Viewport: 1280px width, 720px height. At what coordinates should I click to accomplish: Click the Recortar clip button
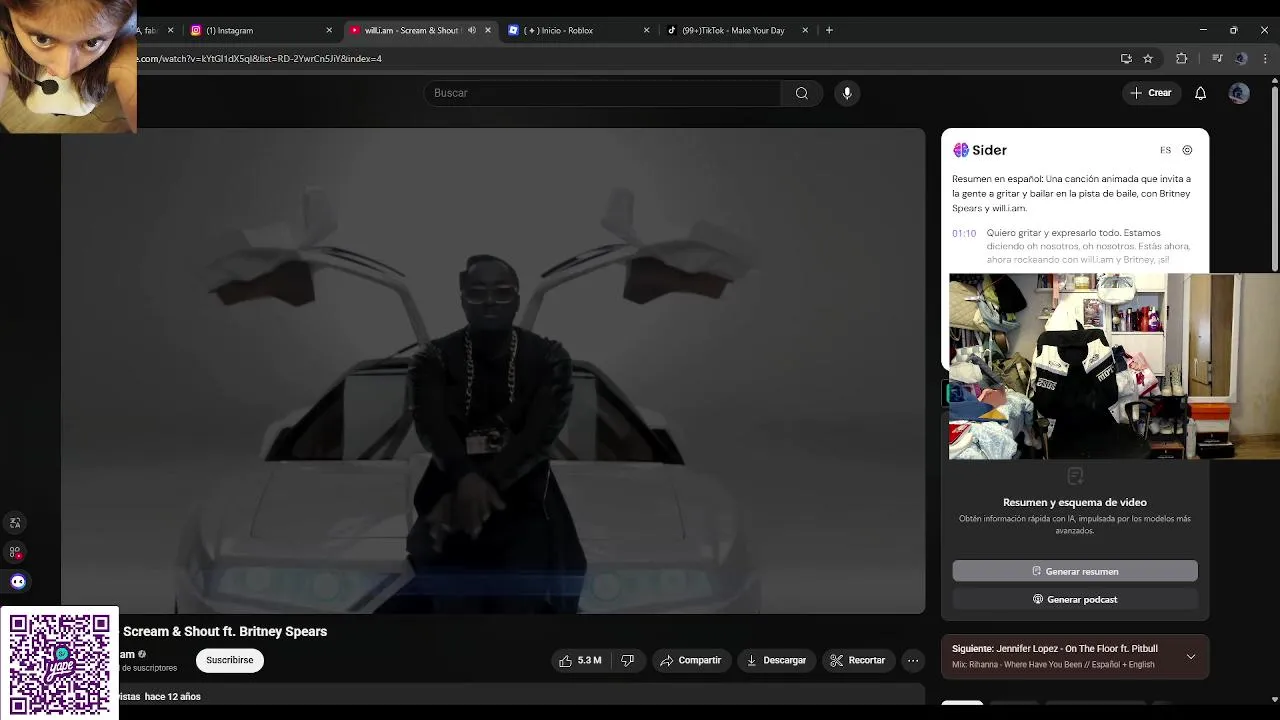[858, 660]
